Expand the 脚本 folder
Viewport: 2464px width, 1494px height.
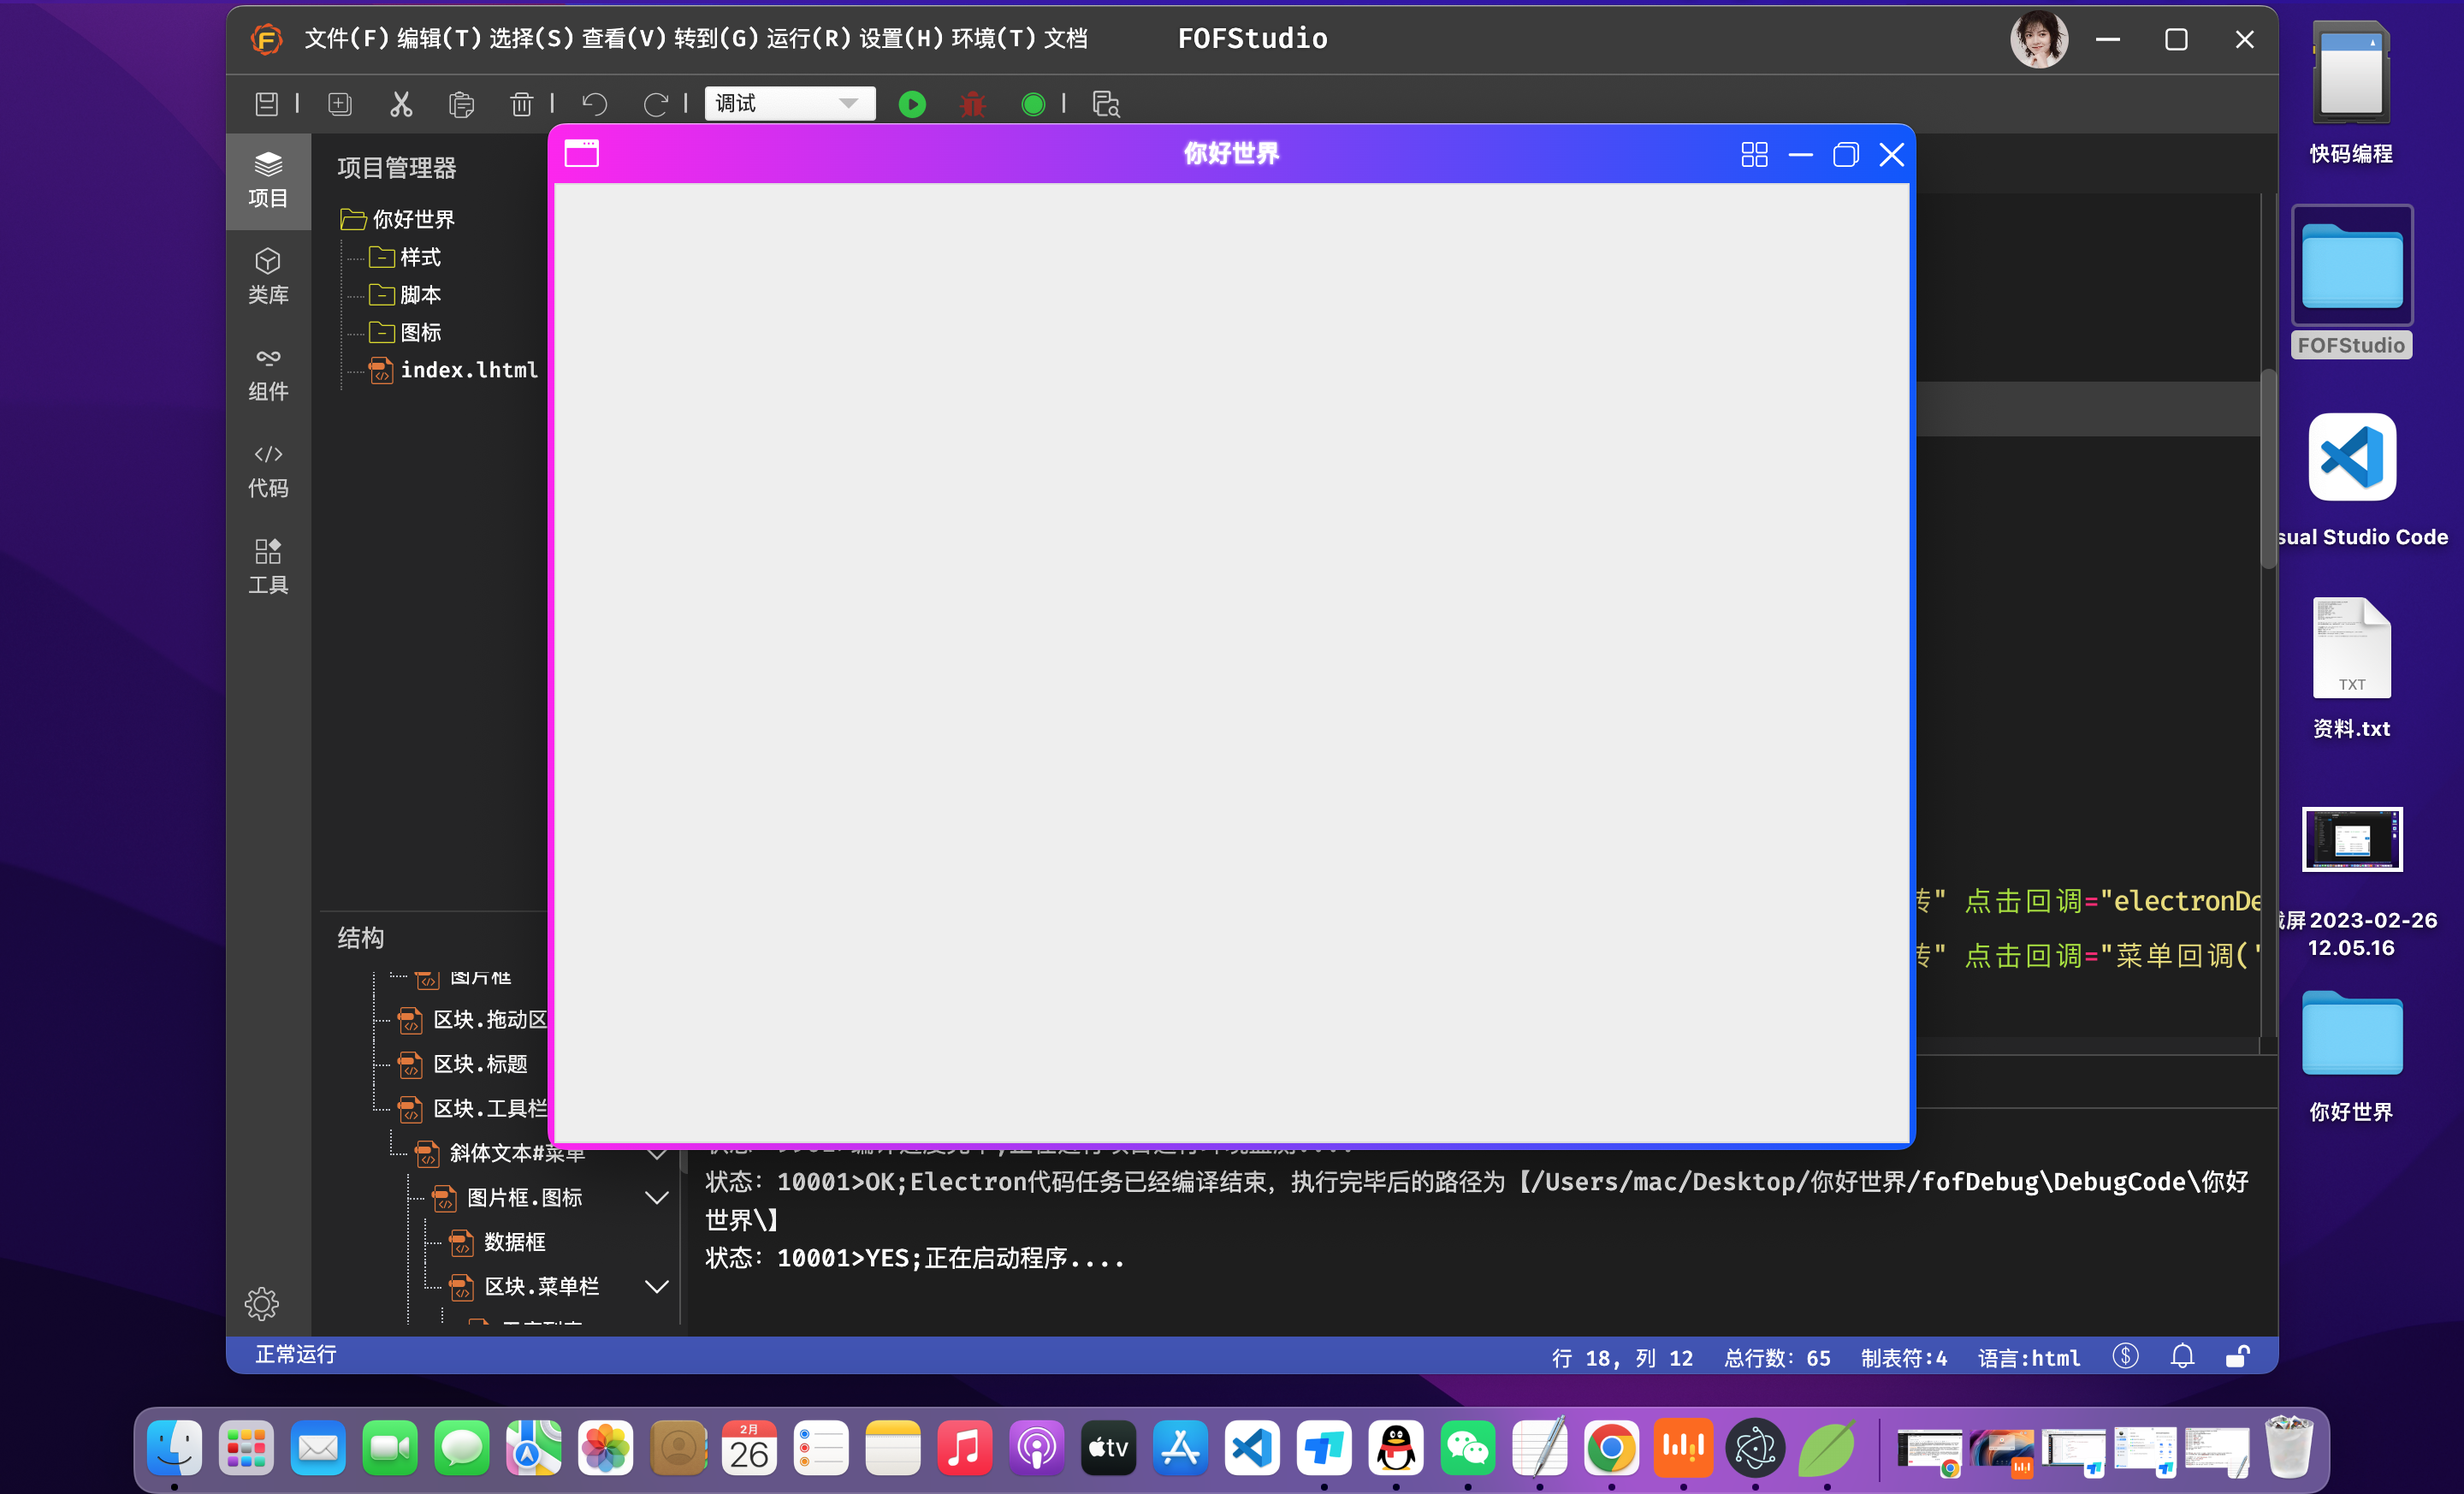pyautogui.click(x=381, y=294)
